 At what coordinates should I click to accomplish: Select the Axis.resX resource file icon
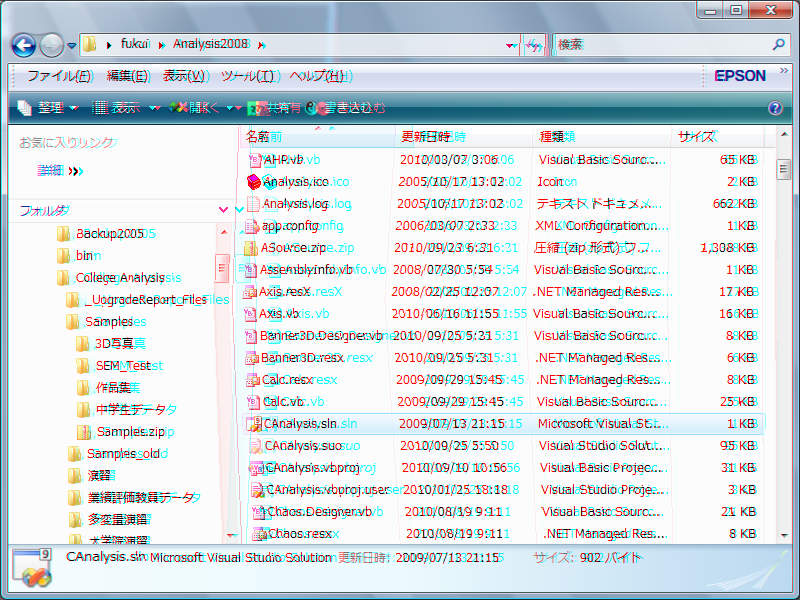pyautogui.click(x=250, y=292)
